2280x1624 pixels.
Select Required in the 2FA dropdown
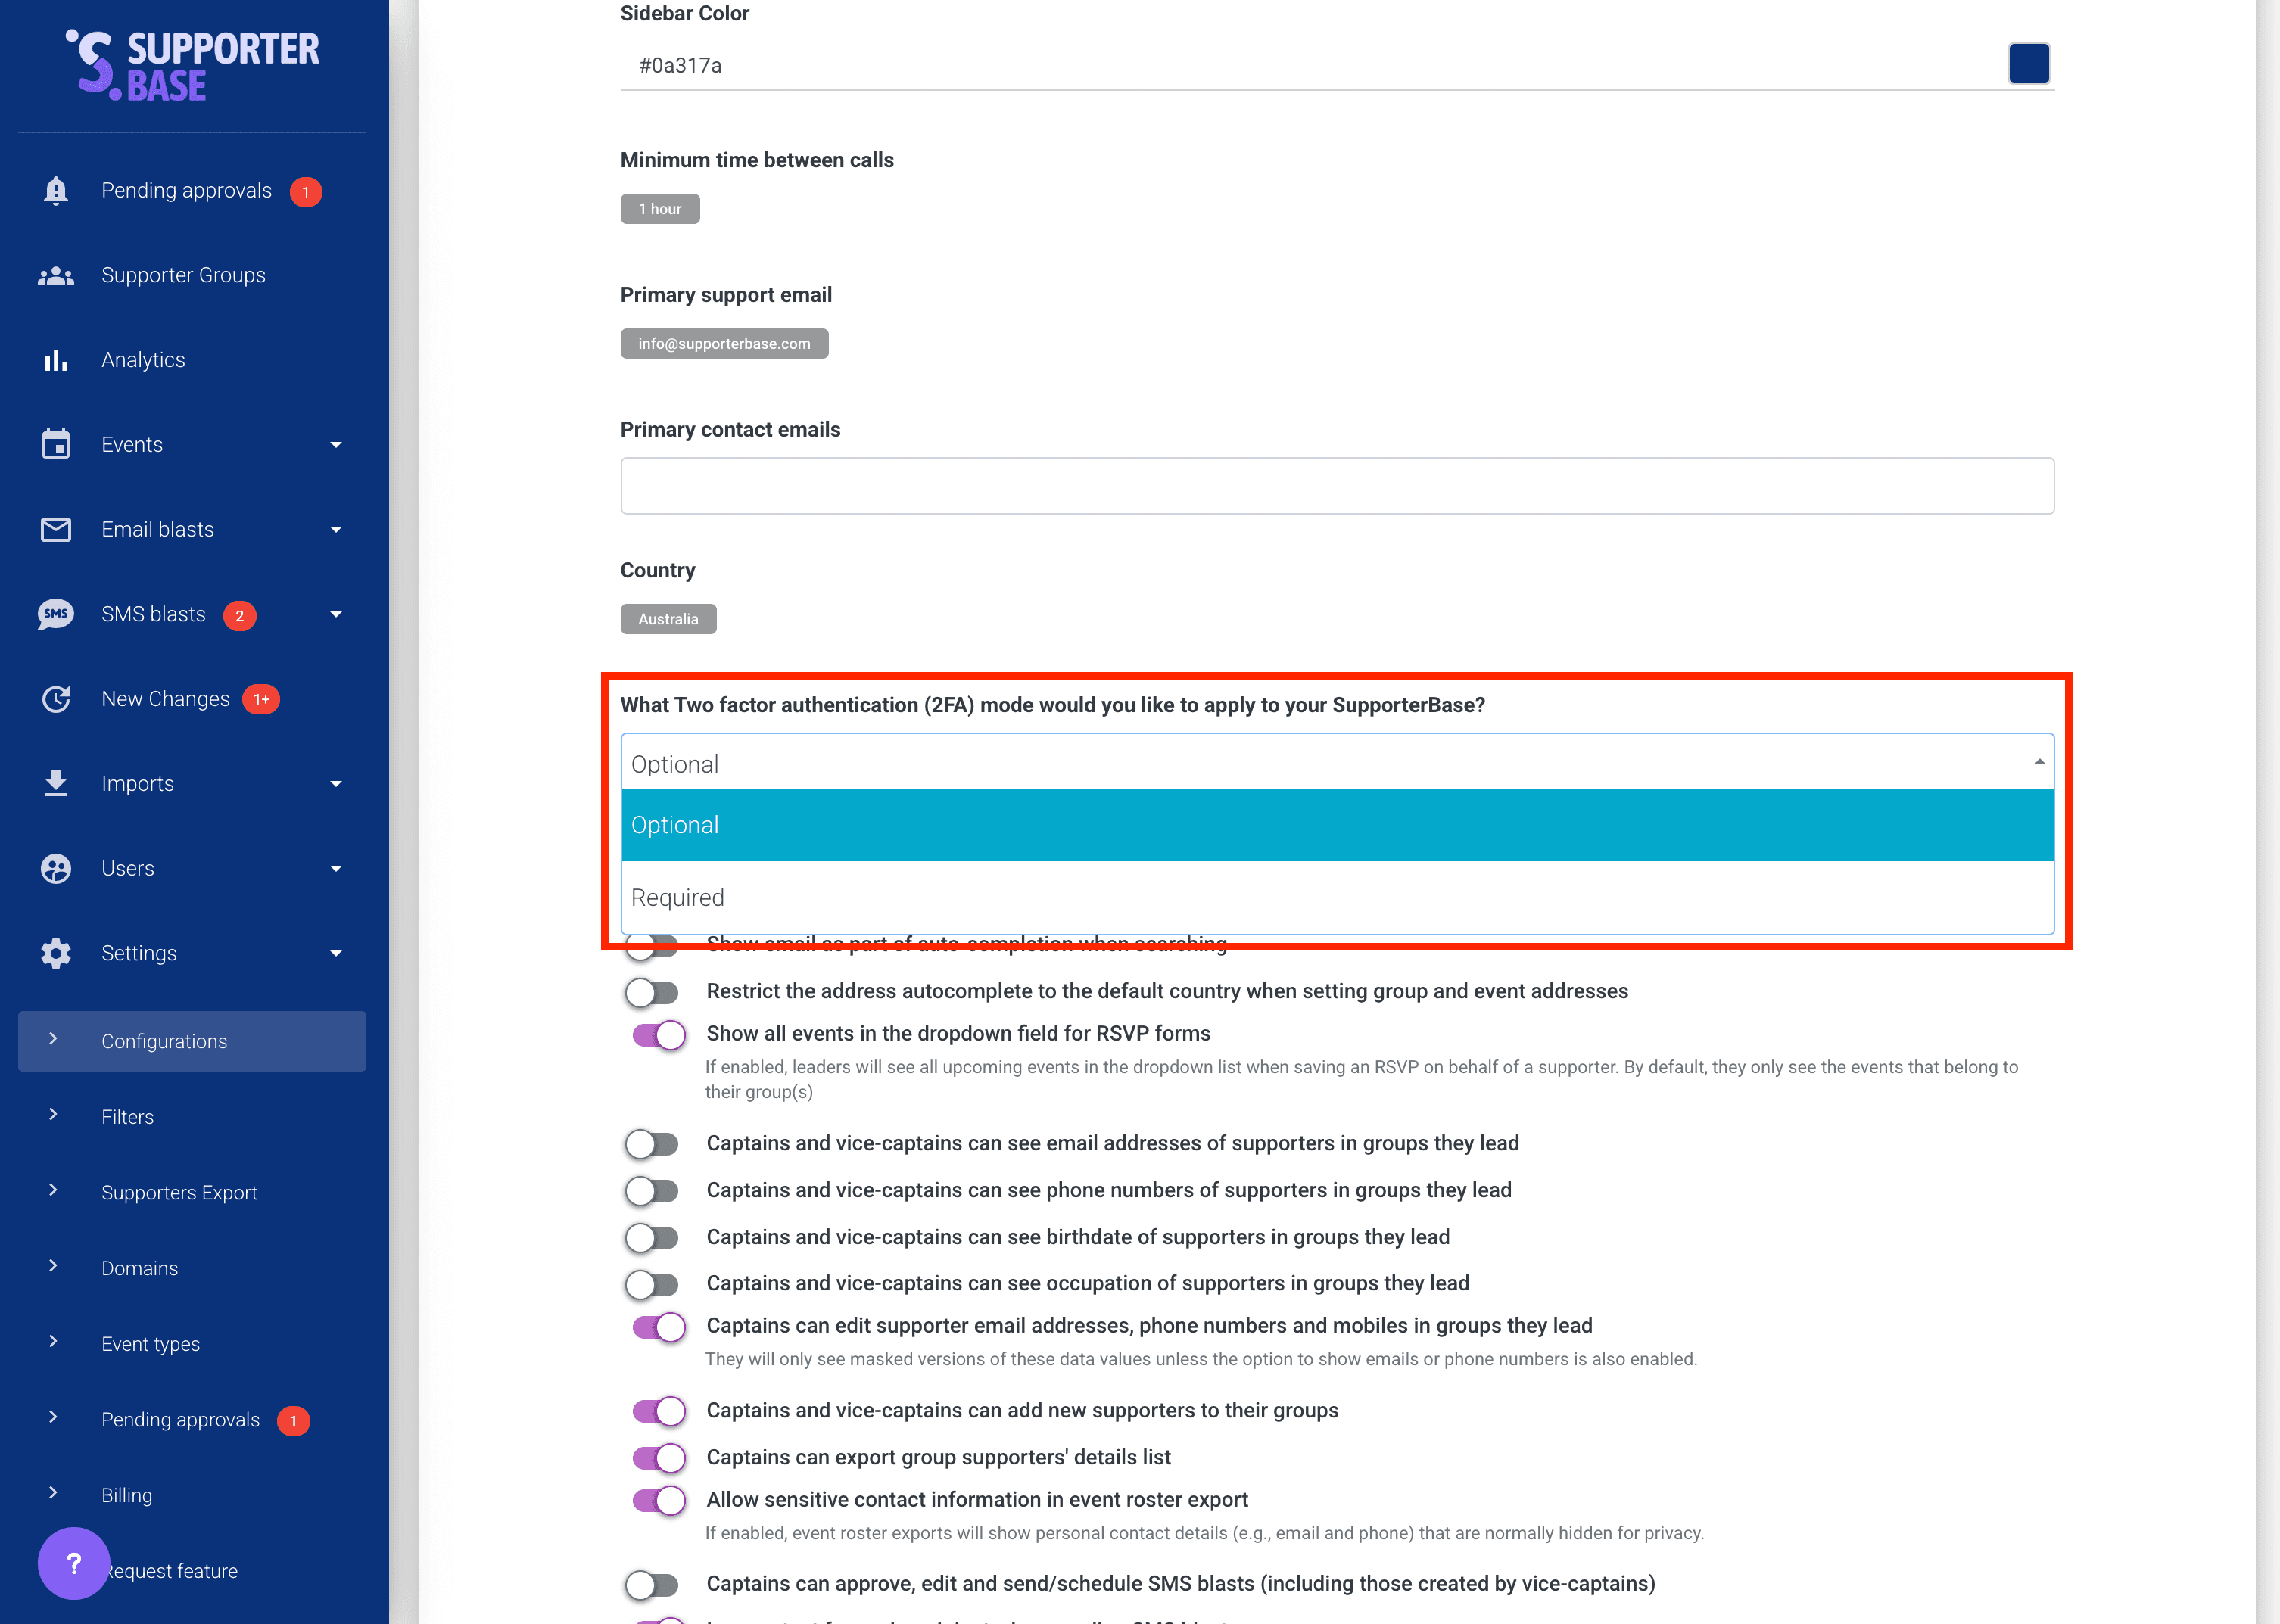pyautogui.click(x=678, y=897)
